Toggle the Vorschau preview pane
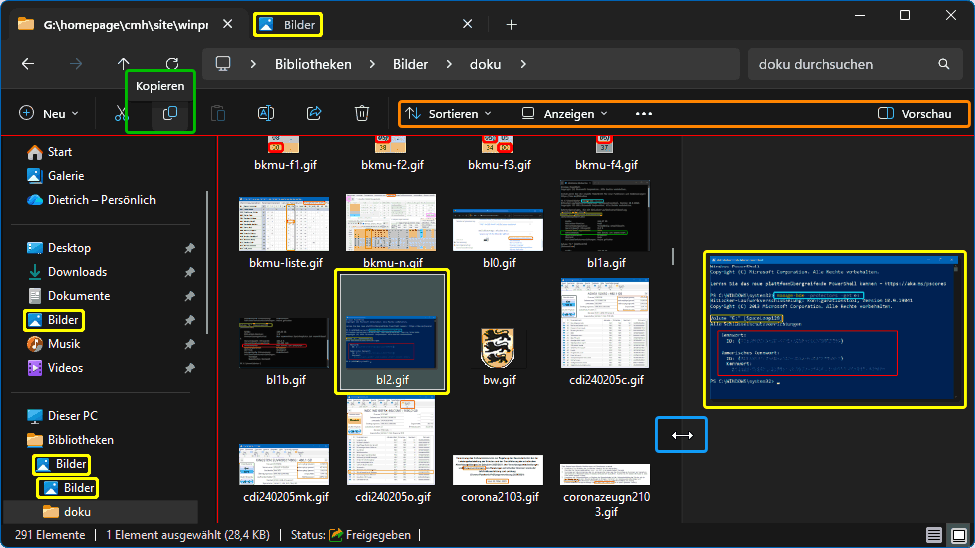The width and height of the screenshot is (975, 548). click(914, 114)
